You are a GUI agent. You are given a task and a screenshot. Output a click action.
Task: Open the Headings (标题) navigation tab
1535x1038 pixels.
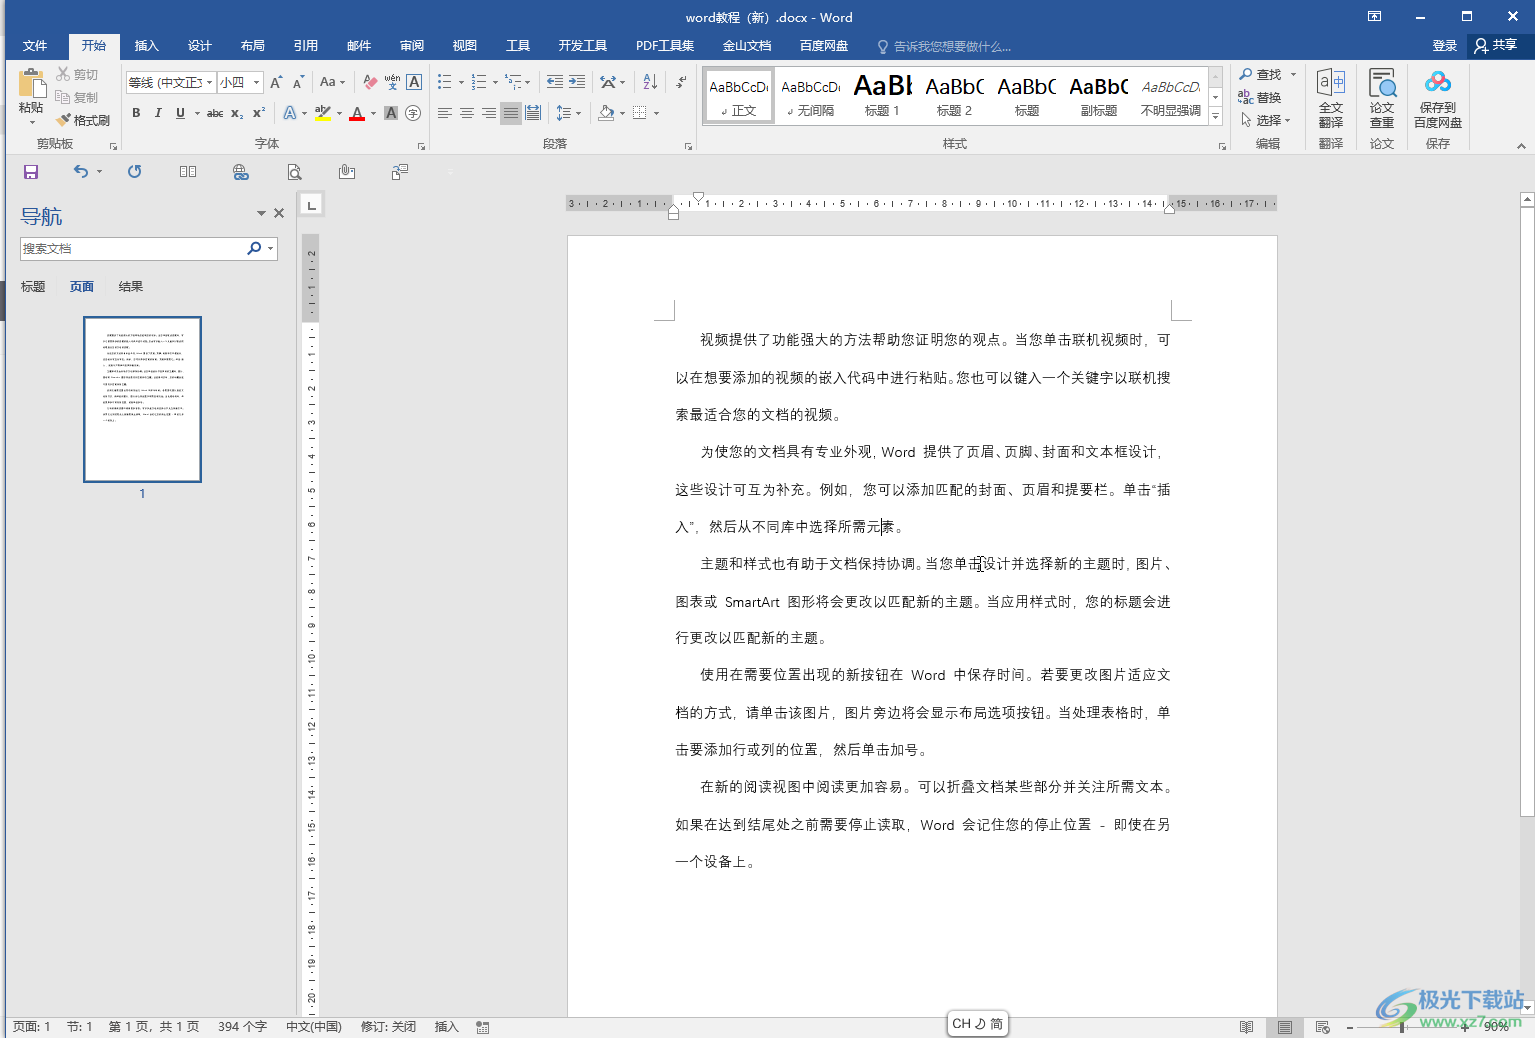33,287
